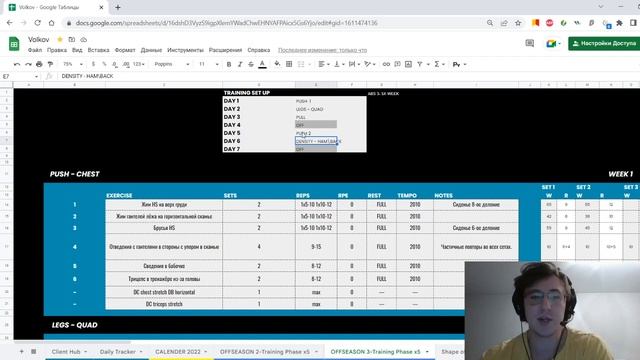Open text wrapping dropdown
Screen dimensions: 640x360
point(354,64)
